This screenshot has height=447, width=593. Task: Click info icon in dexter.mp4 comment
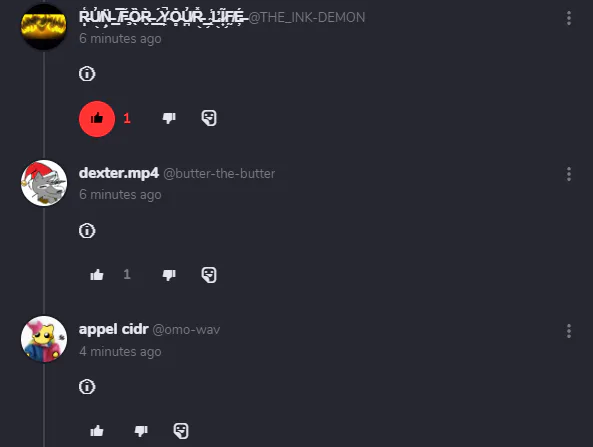[87, 230]
